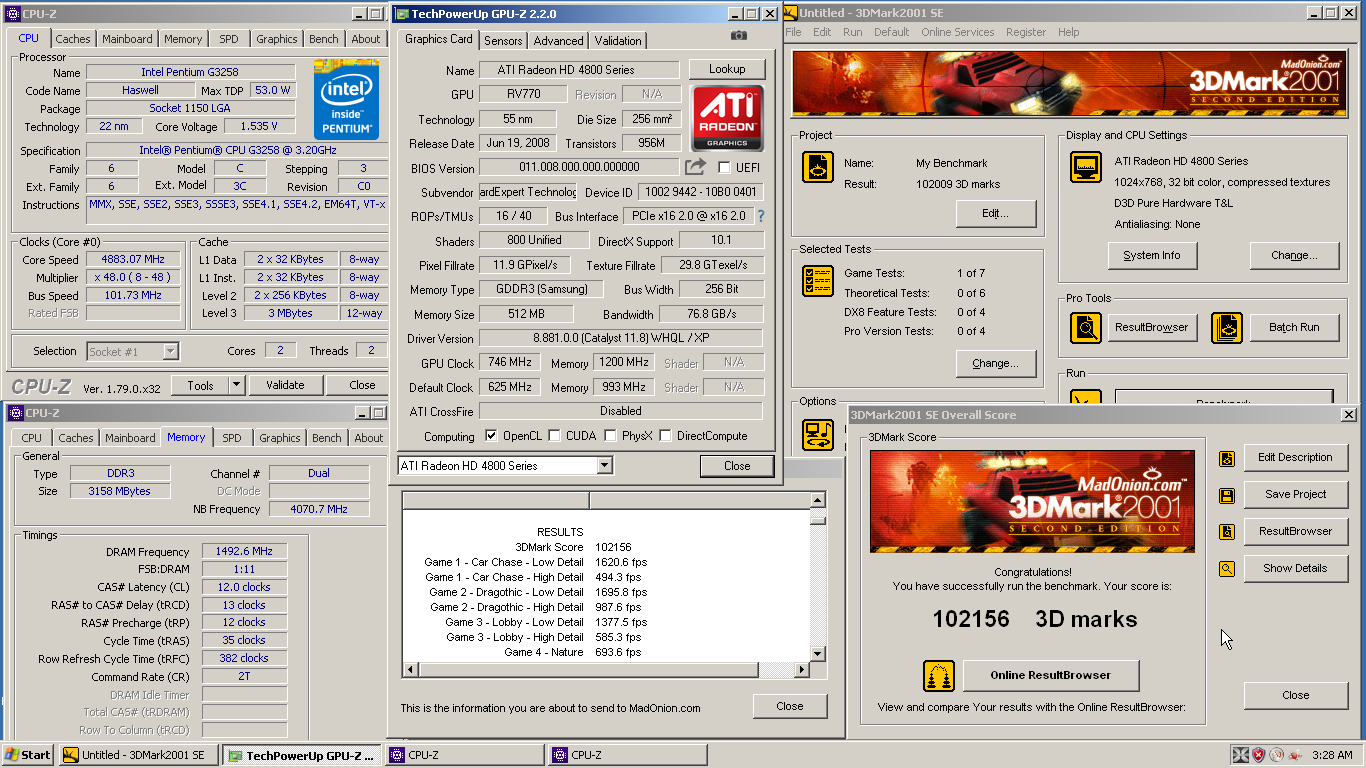Image resolution: width=1366 pixels, height=768 pixels.
Task: Click the System Info button
Action: 1152,255
